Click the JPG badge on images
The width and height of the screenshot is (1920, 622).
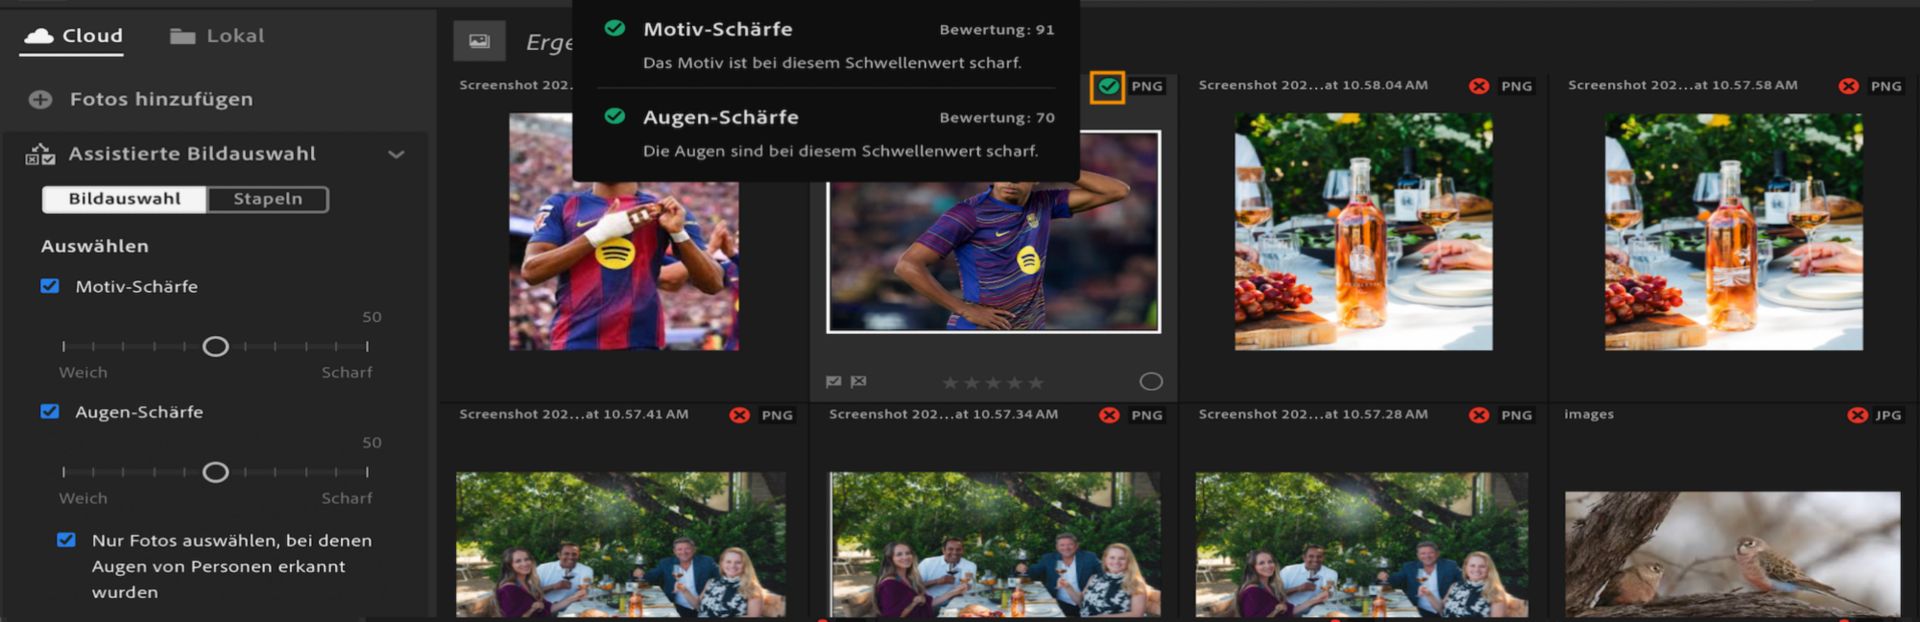point(1888,415)
